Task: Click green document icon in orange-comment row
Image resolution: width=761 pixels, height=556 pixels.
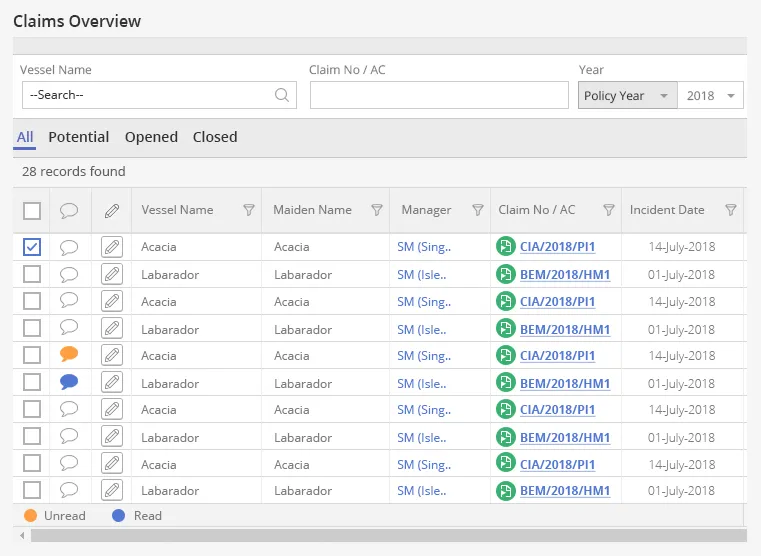Action: (506, 355)
